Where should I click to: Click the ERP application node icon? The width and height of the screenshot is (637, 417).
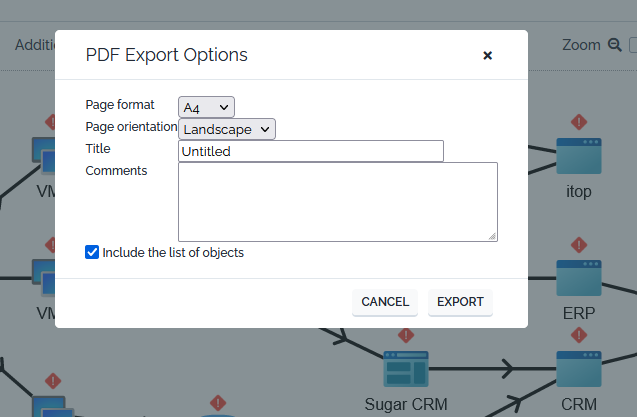point(579,278)
